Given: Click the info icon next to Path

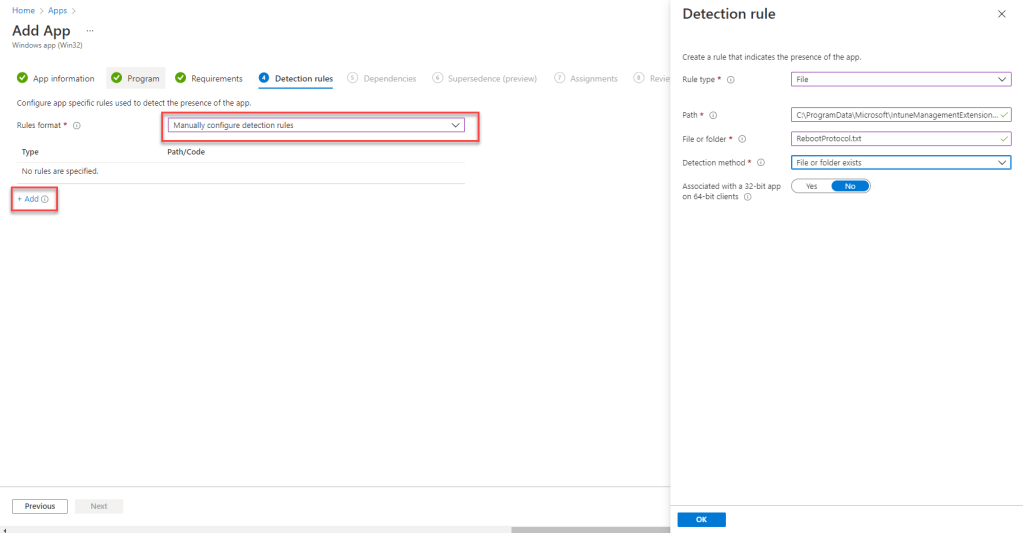Looking at the screenshot, I should [713, 115].
